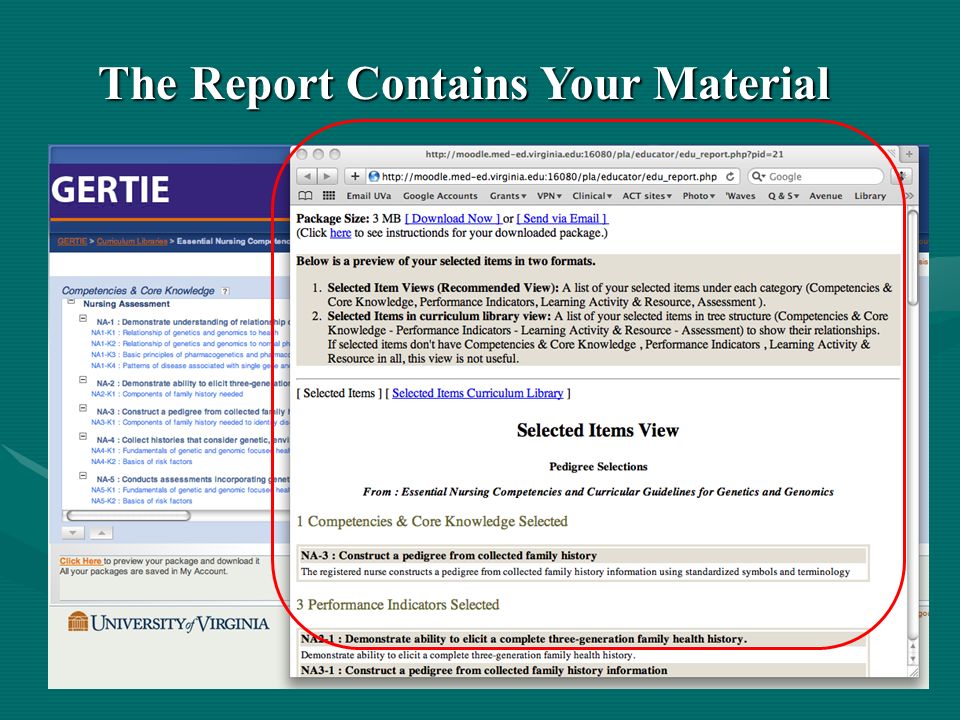The image size is (960, 720).
Task: Select NA4-K1 Fundamentals of genetic item
Action: [x=190, y=451]
